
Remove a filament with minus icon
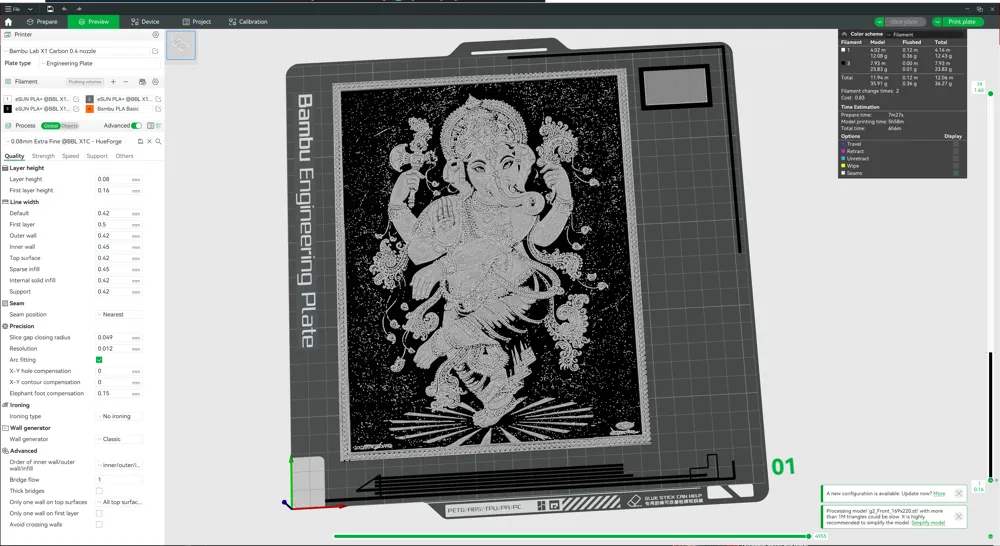(126, 82)
